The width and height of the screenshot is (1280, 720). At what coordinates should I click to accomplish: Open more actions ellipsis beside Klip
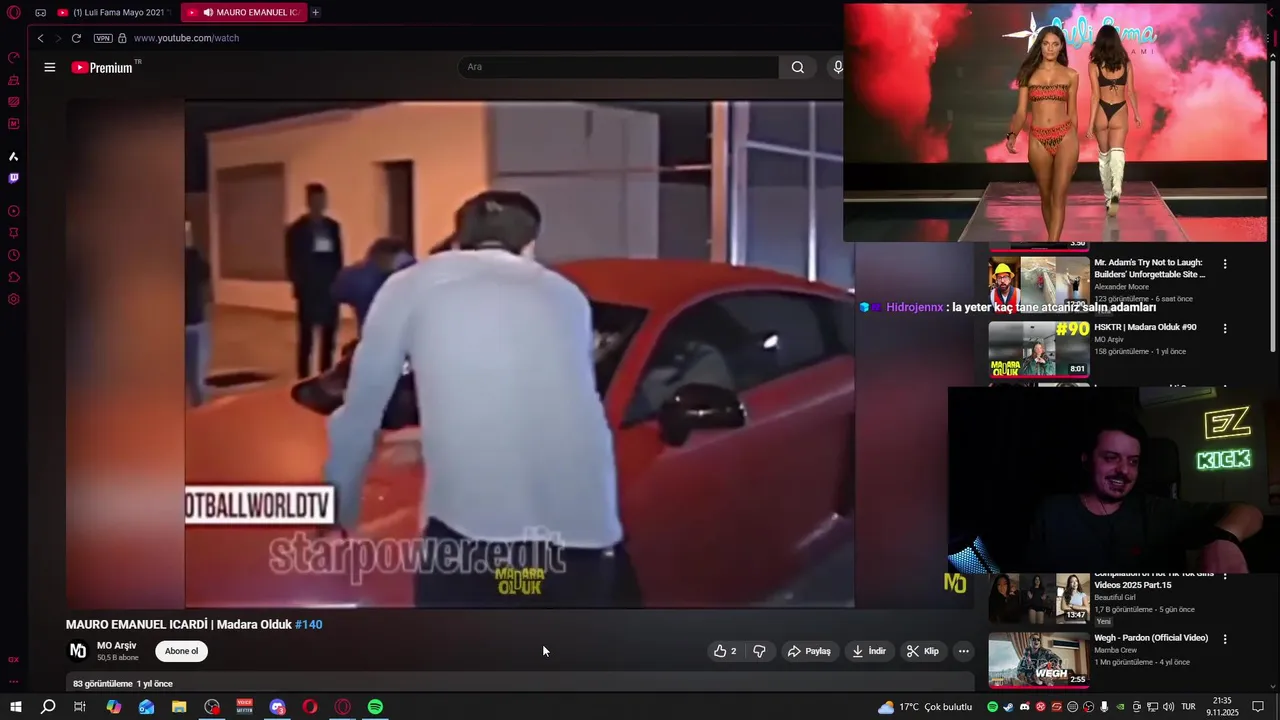click(963, 651)
